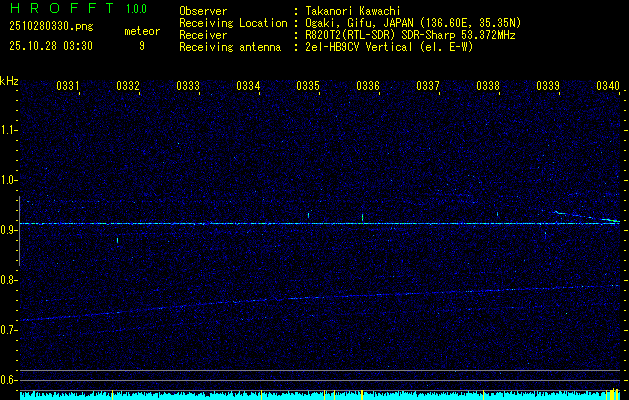
Task: Click the 0.6 frequency axis label
Action: coord(9,379)
